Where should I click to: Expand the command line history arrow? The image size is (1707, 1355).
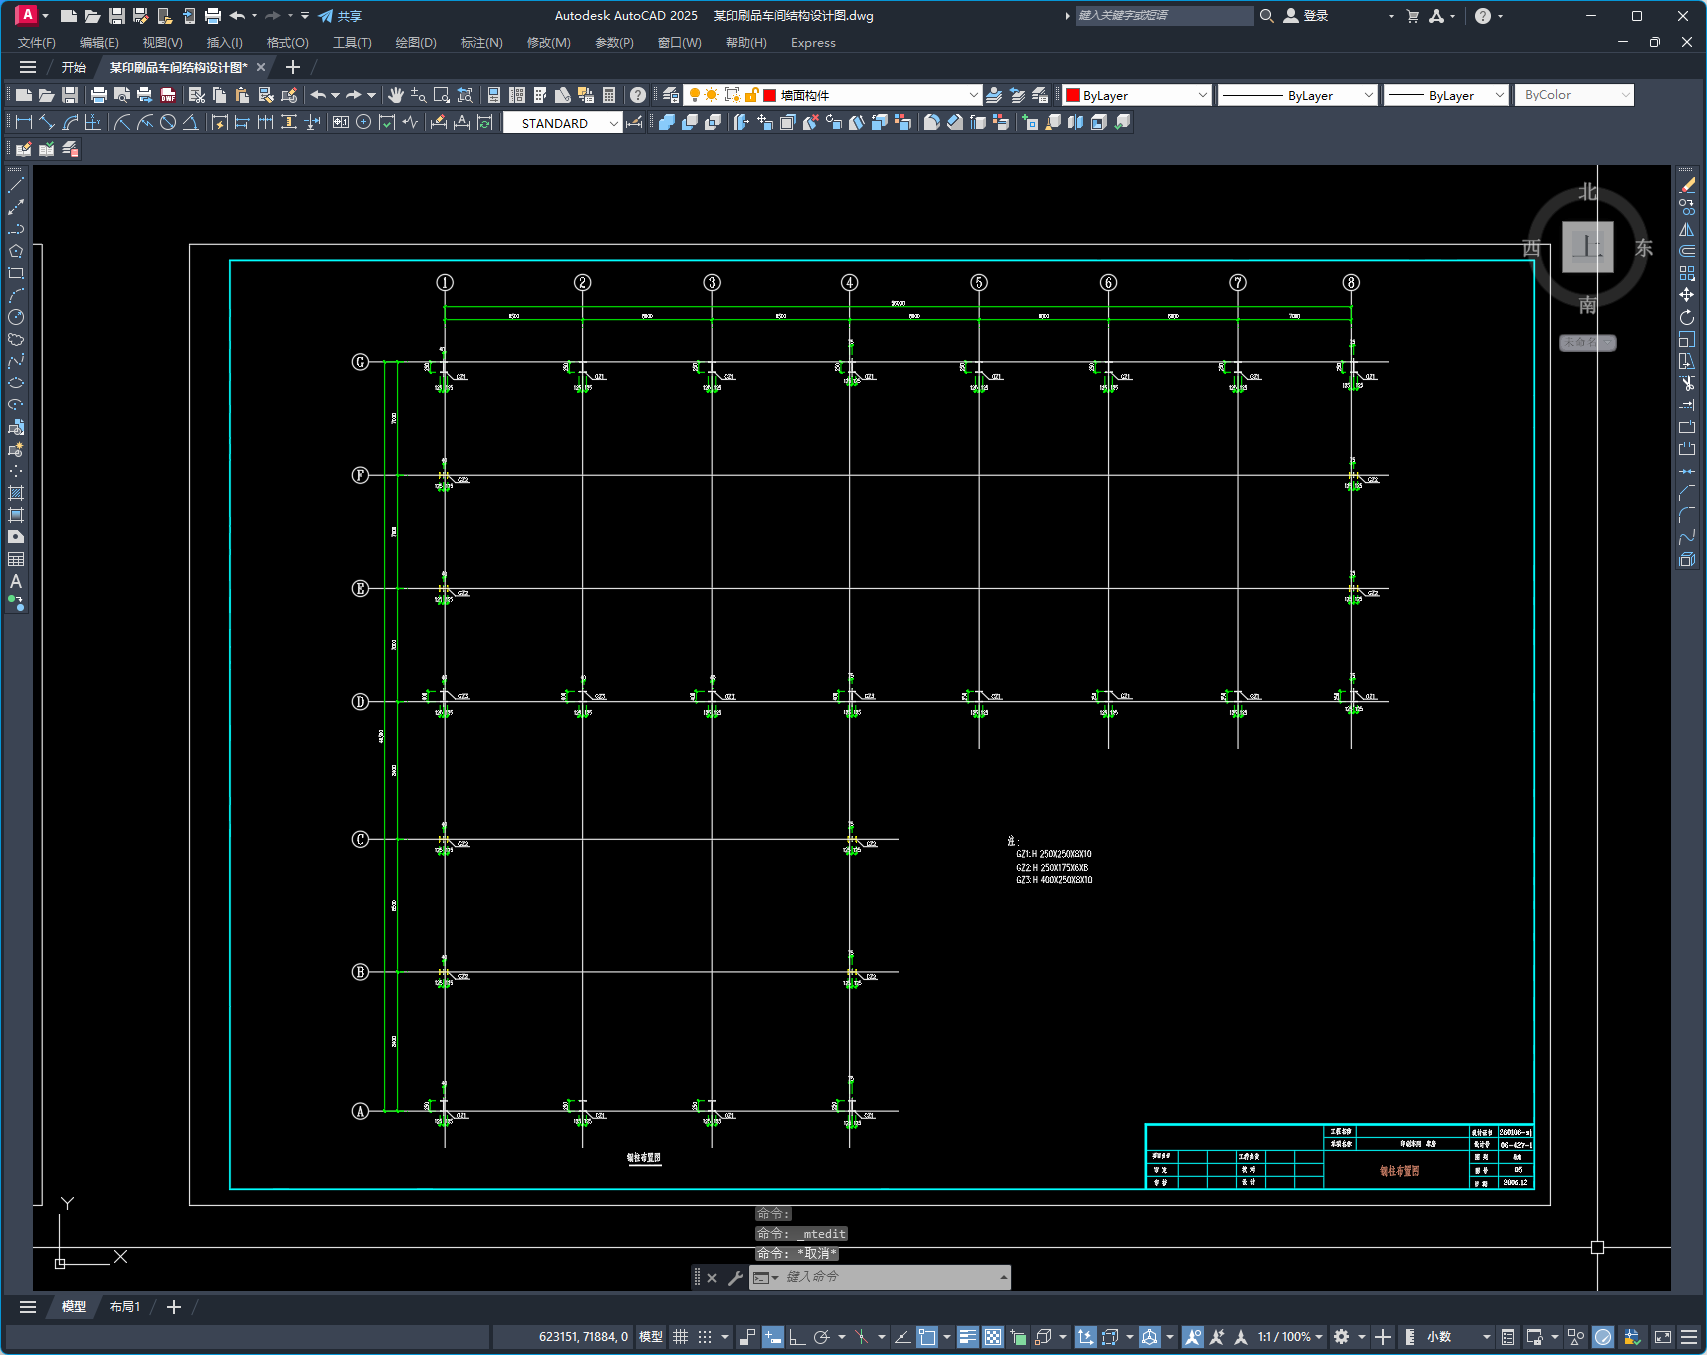click(x=1003, y=1277)
